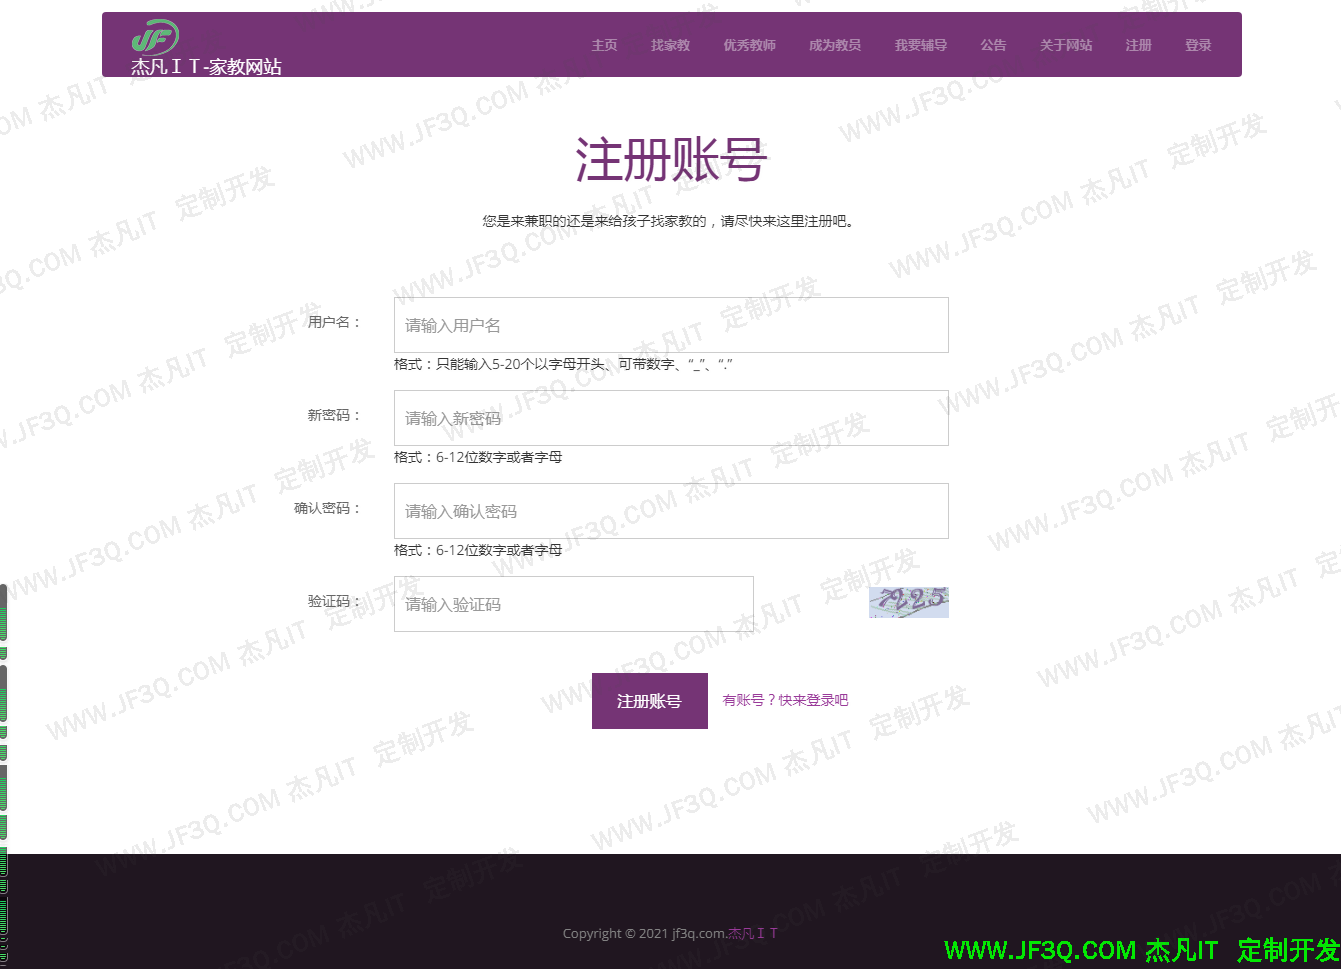
Task: Click the green JF logo icon
Action: pyautogui.click(x=155, y=37)
